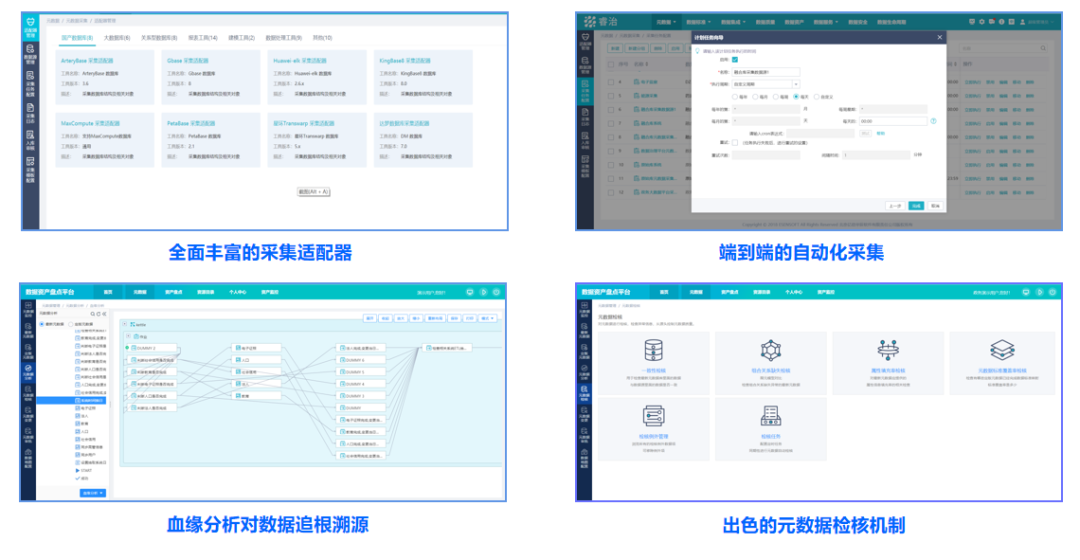The width and height of the screenshot is (1080, 560).
Task: Click the top sidebar icon in adapter panel
Action: (x=30, y=26)
